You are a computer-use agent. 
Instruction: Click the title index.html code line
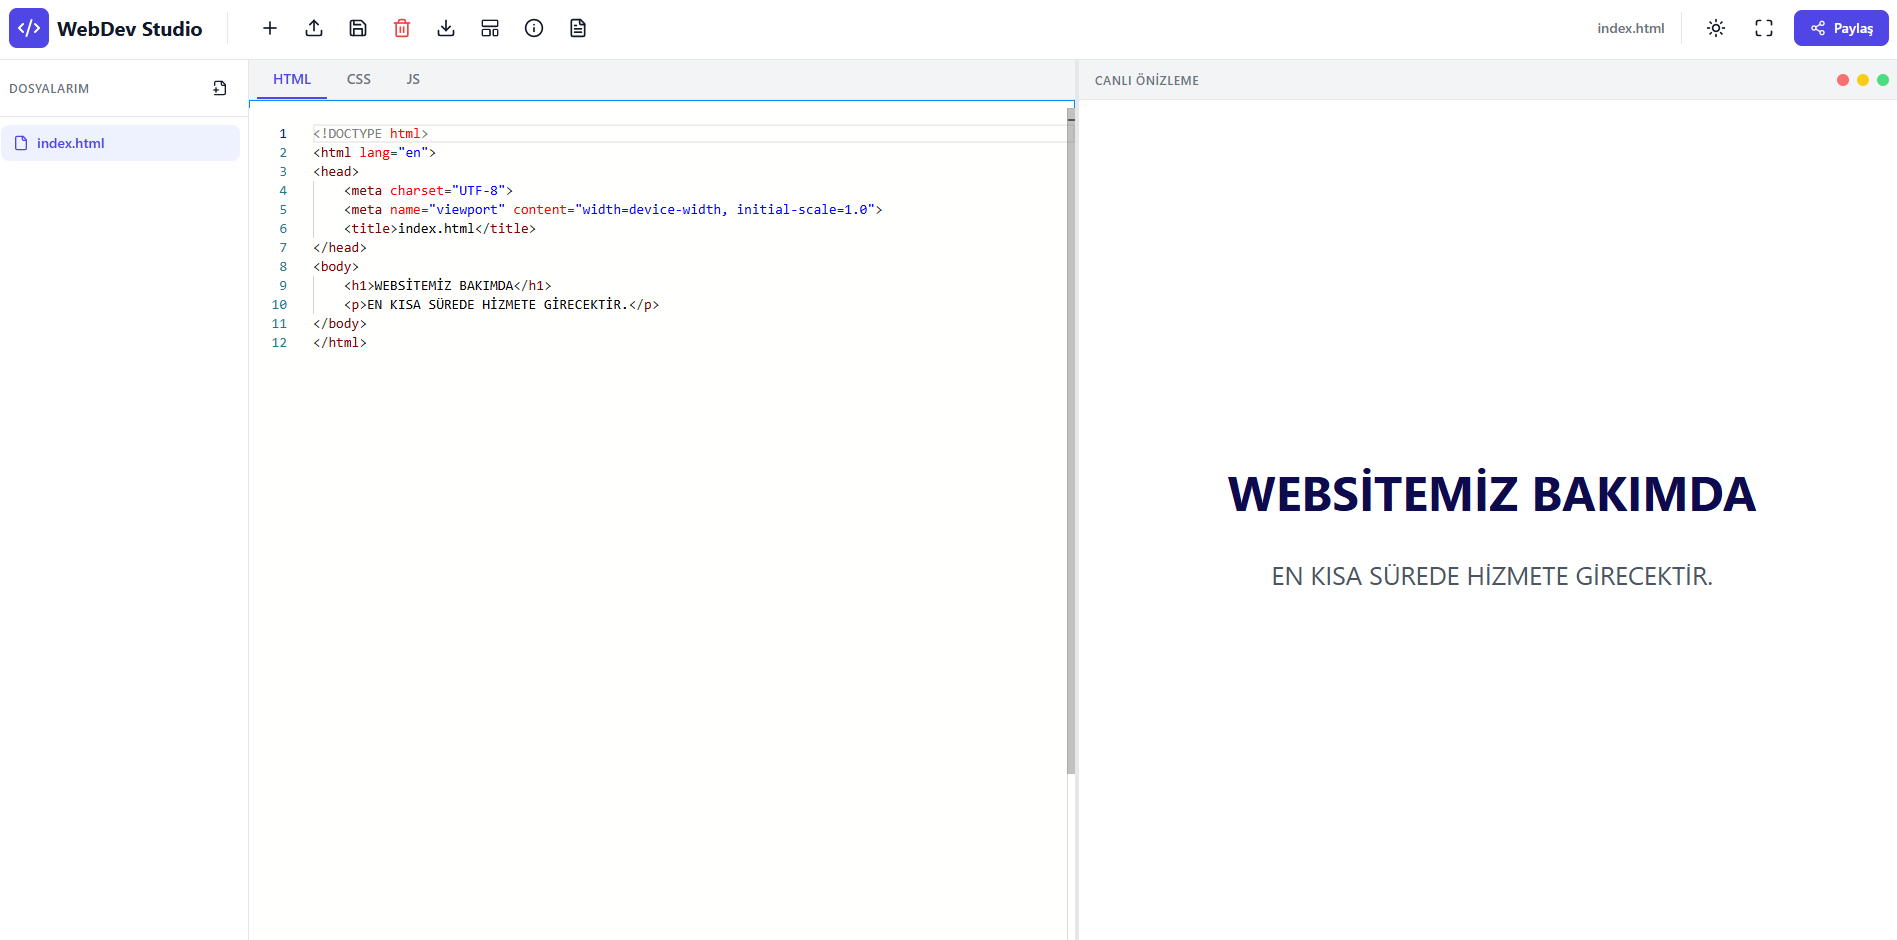pos(440,229)
